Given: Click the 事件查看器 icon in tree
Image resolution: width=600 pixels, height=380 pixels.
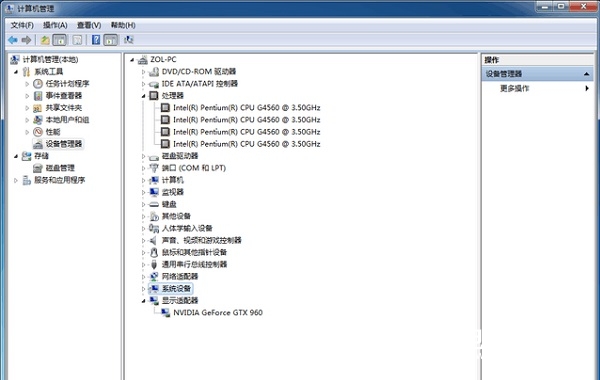Looking at the screenshot, I should tap(38, 96).
